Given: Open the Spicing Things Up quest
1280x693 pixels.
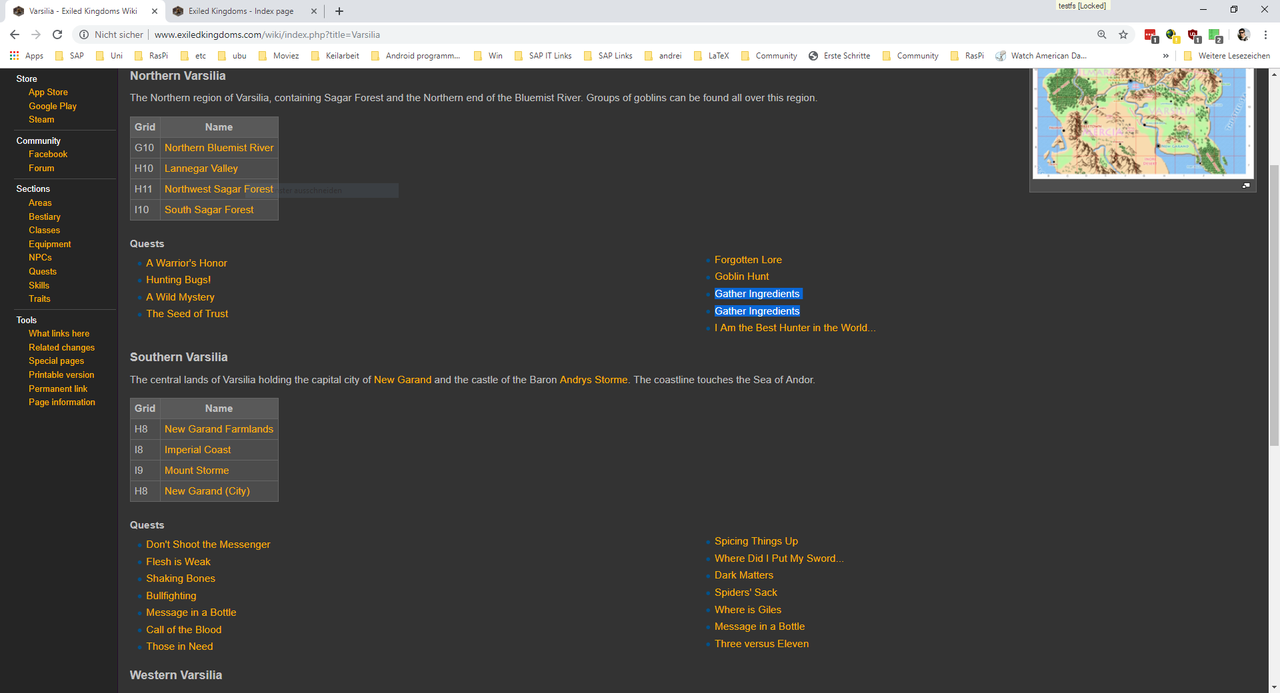Looking at the screenshot, I should [x=756, y=542].
